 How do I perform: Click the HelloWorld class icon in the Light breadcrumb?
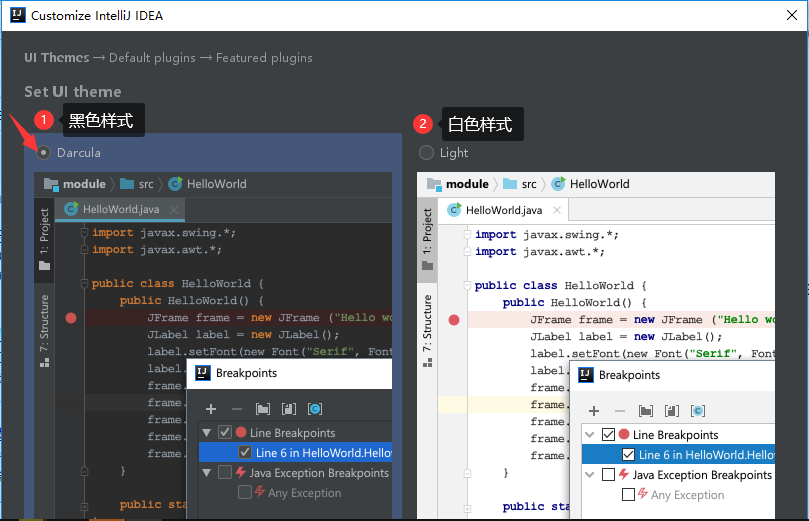[x=558, y=184]
